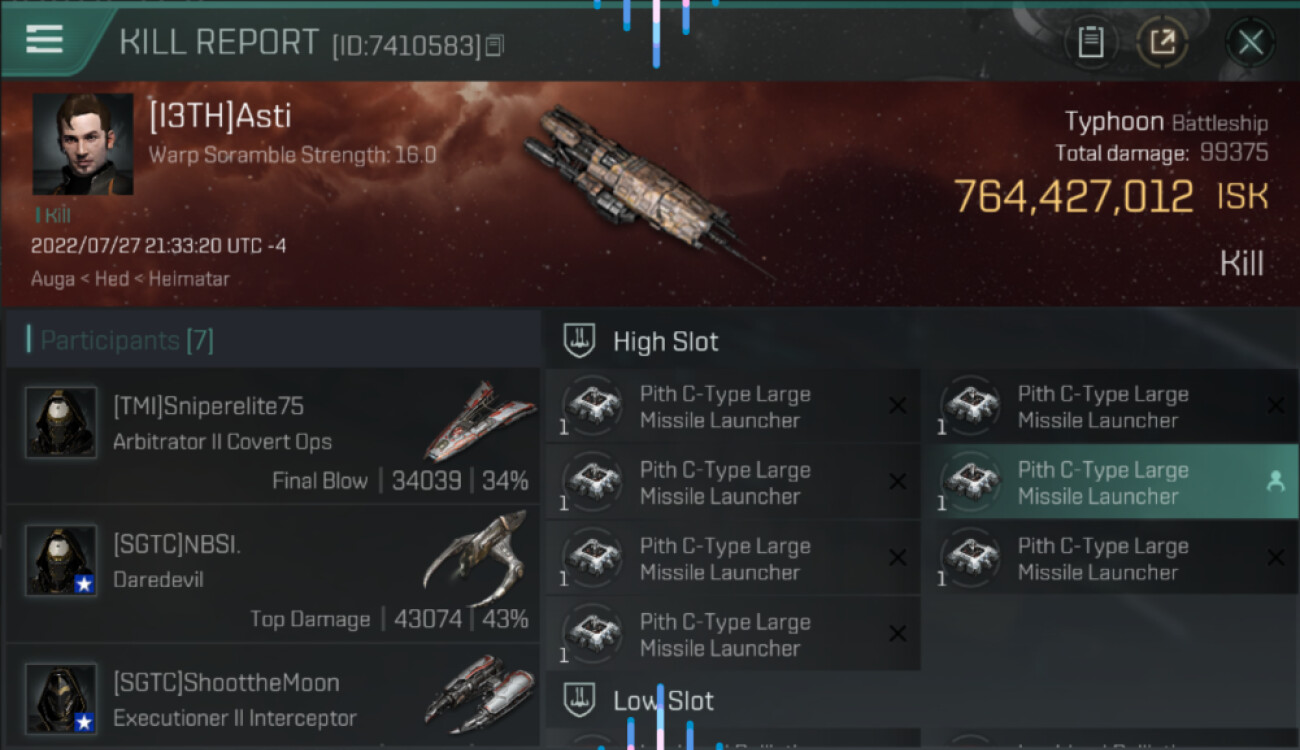Click the Low Slot section icon
Screen dimensions: 1300x750
pos(580,701)
